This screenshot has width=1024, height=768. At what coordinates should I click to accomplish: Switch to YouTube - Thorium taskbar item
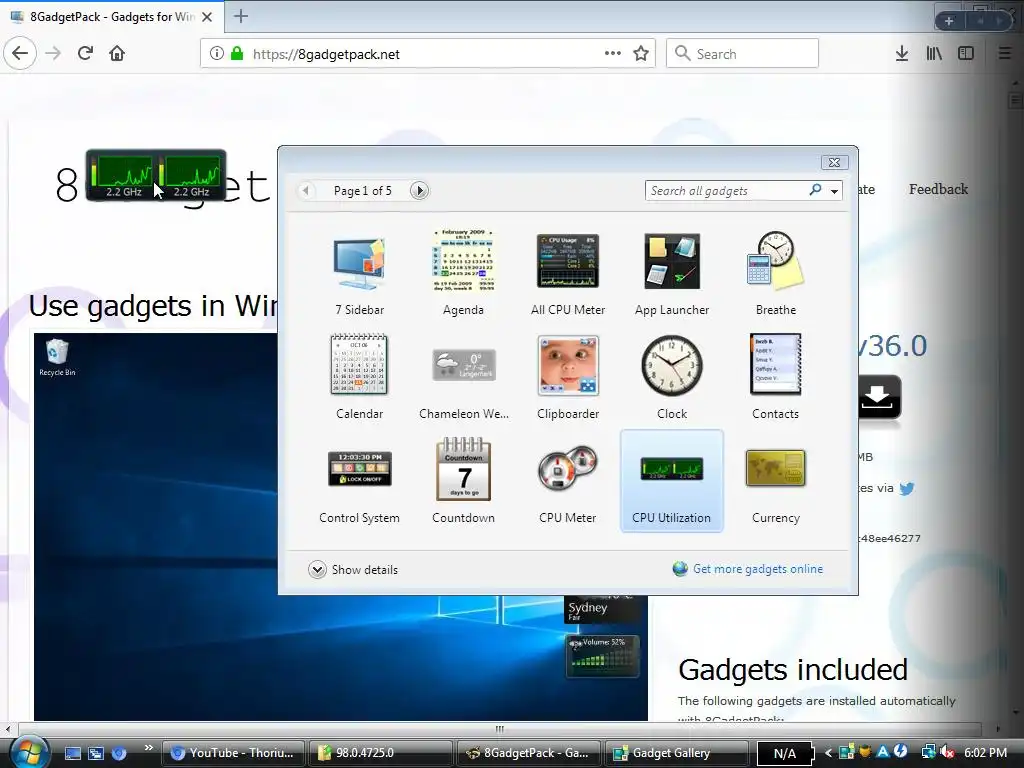233,753
